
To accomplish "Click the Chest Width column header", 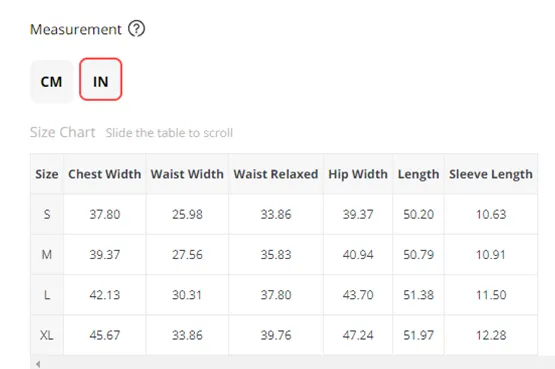I will [104, 174].
